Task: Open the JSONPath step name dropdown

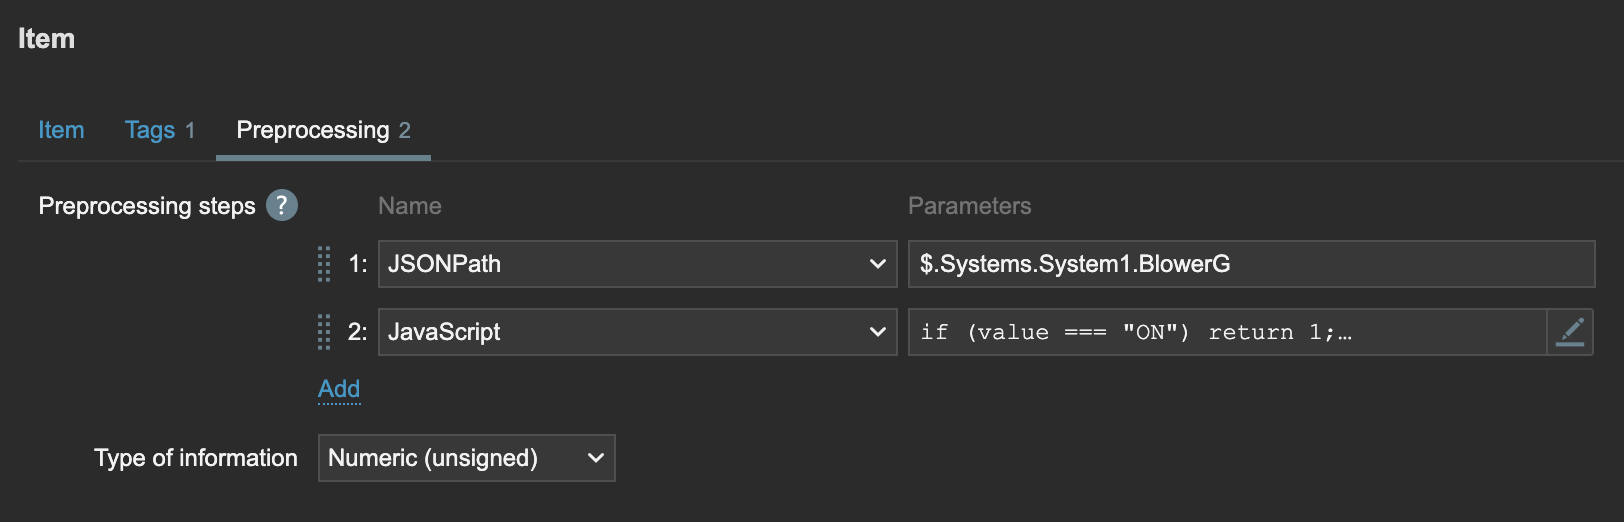Action: click(x=637, y=264)
